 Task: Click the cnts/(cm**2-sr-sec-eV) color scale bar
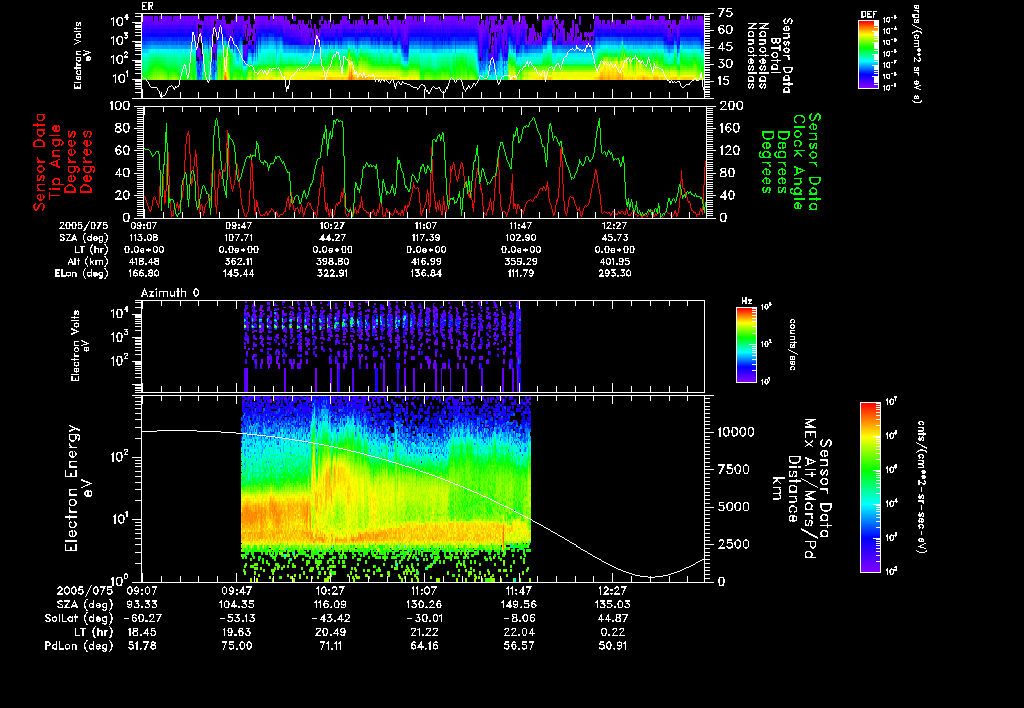pyautogui.click(x=870, y=487)
